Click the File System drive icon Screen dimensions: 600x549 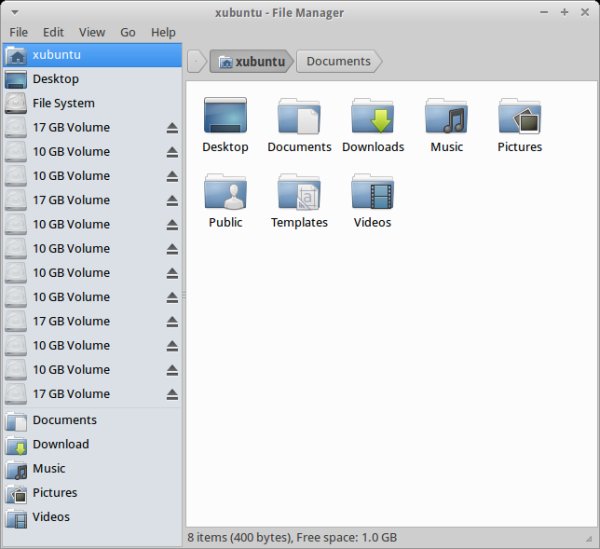(16, 103)
